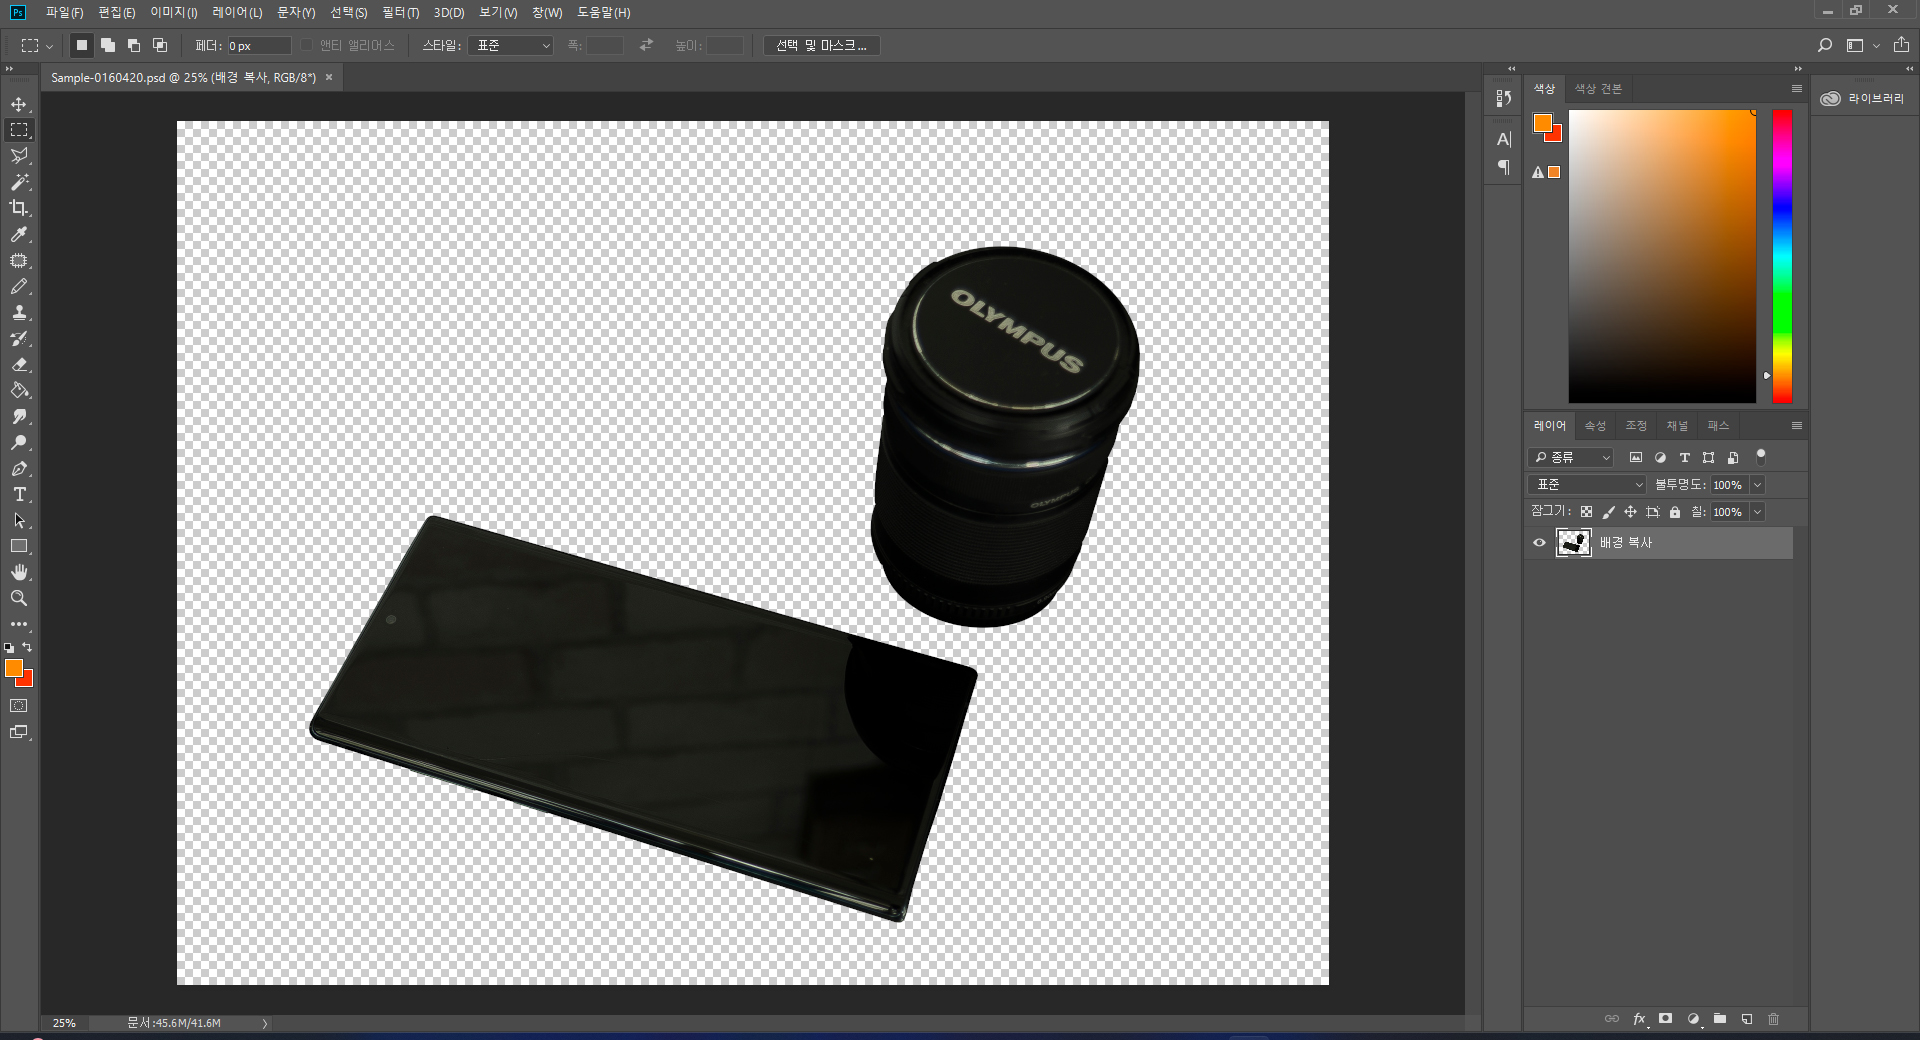The width and height of the screenshot is (1920, 1040).
Task: Reset default foreground and background colors
Action: click(x=9, y=648)
